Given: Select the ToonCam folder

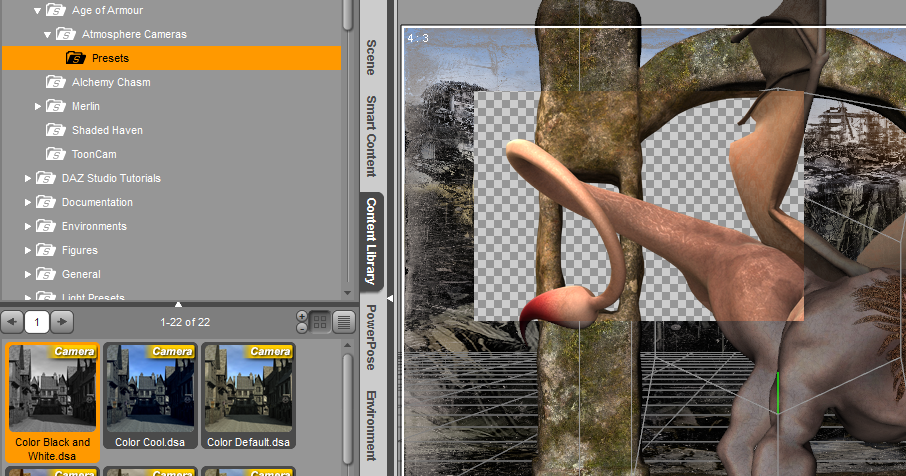Looking at the screenshot, I should pyautogui.click(x=94, y=154).
